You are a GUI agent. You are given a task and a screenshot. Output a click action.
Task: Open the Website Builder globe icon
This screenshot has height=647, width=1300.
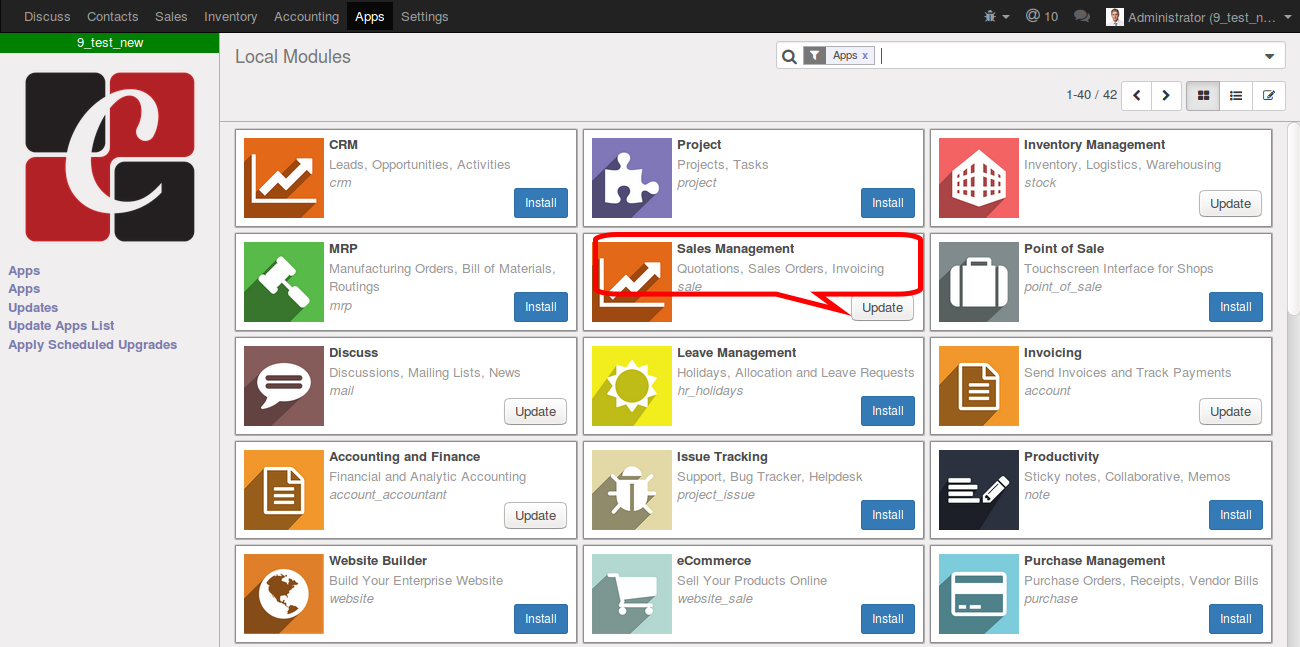[x=284, y=594]
